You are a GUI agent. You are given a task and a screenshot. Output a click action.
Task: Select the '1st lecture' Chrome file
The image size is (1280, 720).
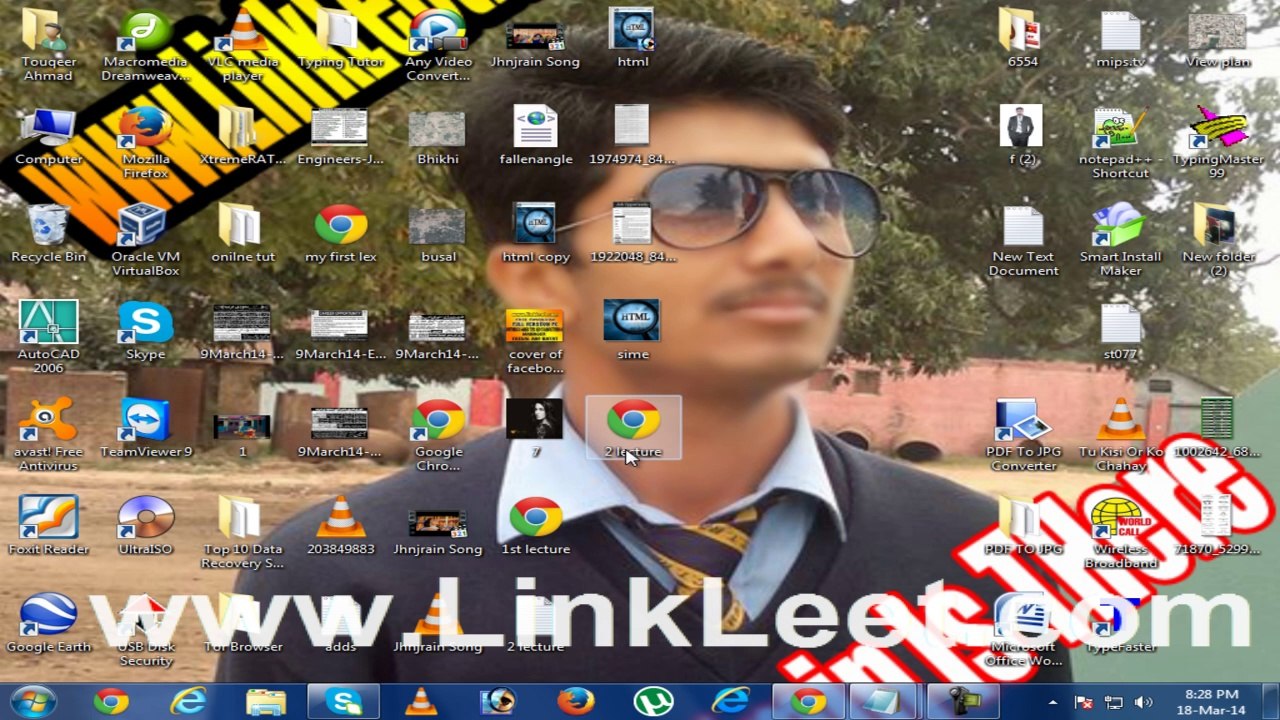(535, 526)
